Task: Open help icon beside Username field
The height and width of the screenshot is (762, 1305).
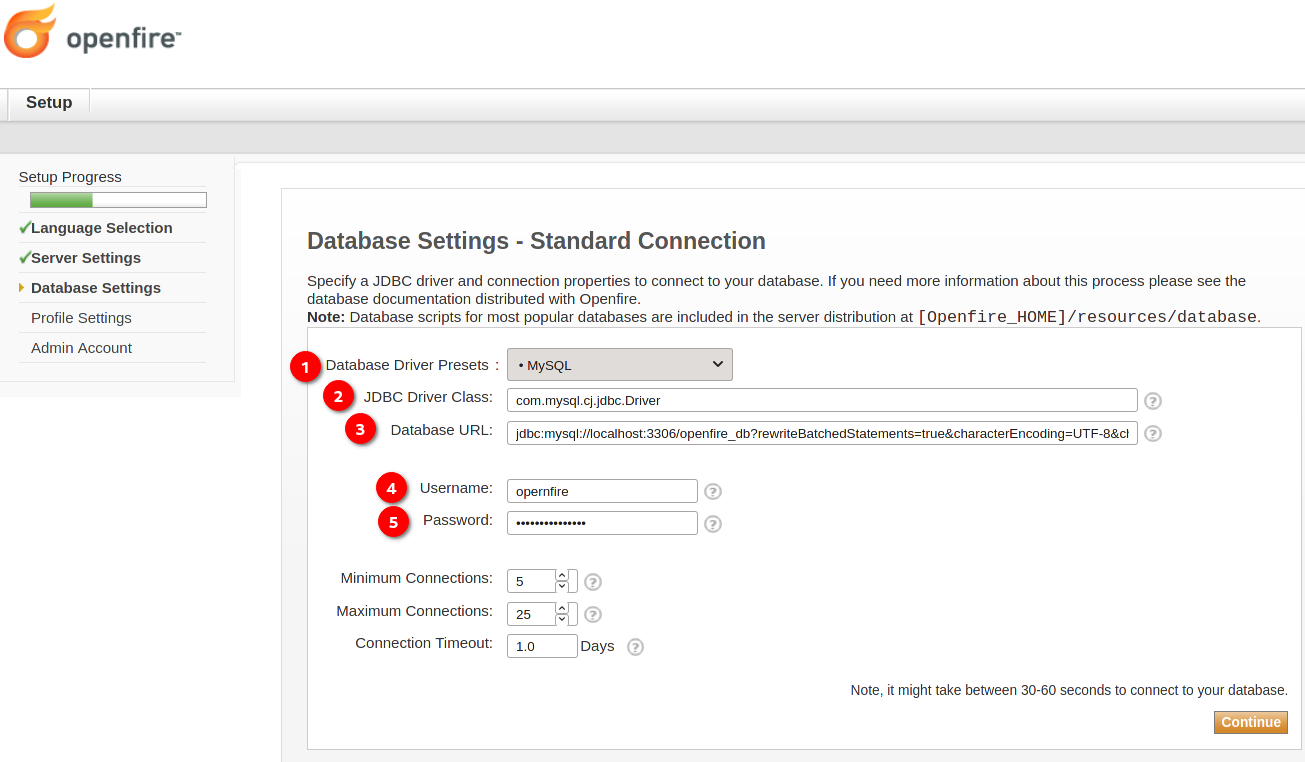Action: [713, 492]
